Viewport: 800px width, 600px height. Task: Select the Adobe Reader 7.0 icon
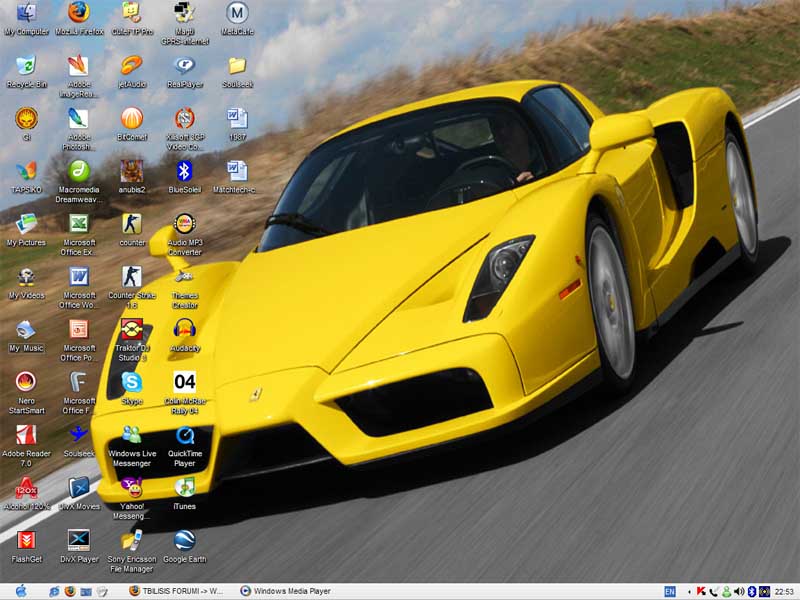(27, 446)
